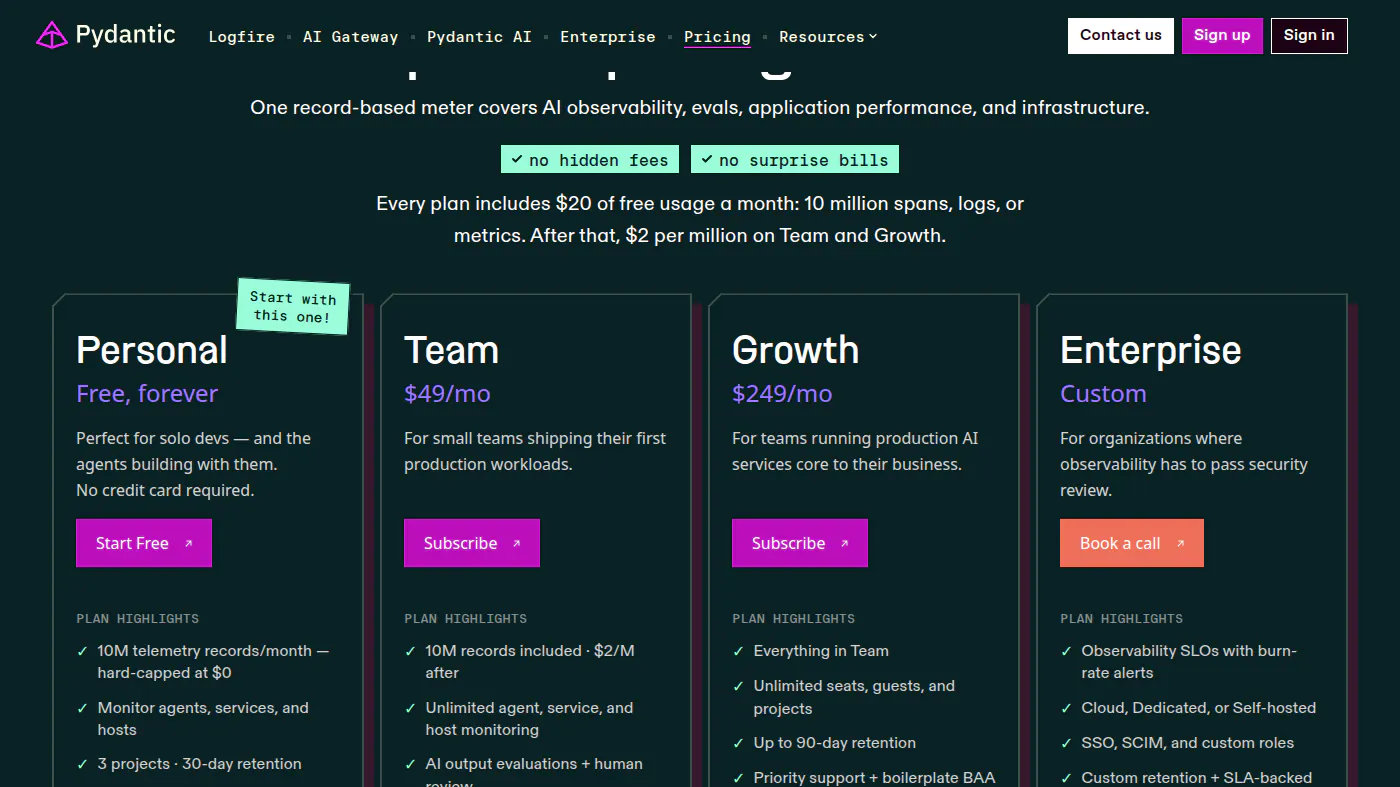
Task: Open the Logfire nav item
Action: (241, 37)
